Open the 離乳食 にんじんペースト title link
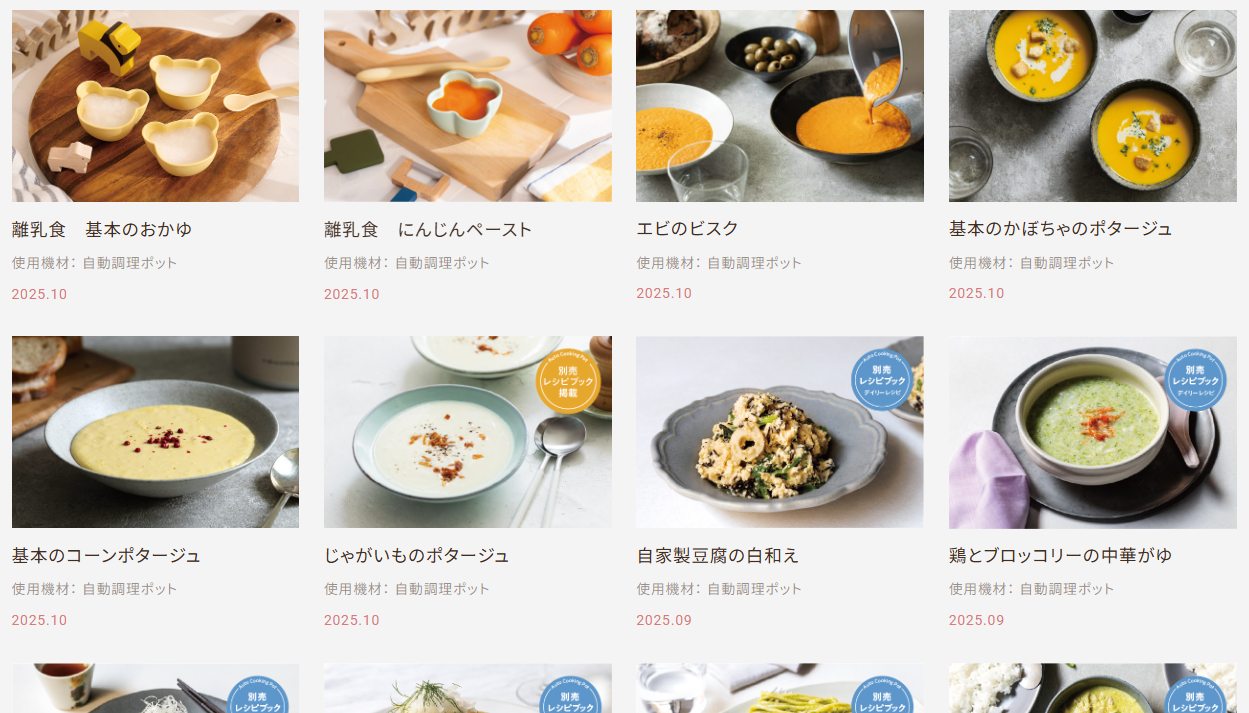The width and height of the screenshot is (1249, 713). pyautogui.click(x=428, y=230)
